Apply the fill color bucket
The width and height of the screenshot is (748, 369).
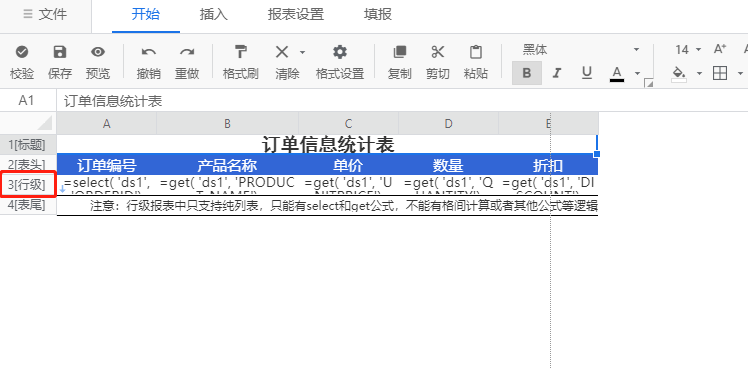click(679, 73)
